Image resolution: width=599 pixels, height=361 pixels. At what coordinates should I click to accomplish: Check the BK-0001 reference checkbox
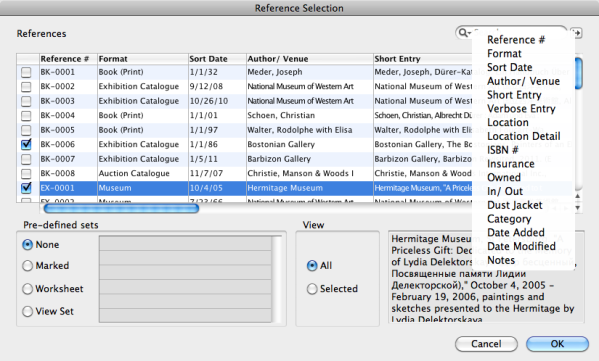(x=26, y=72)
